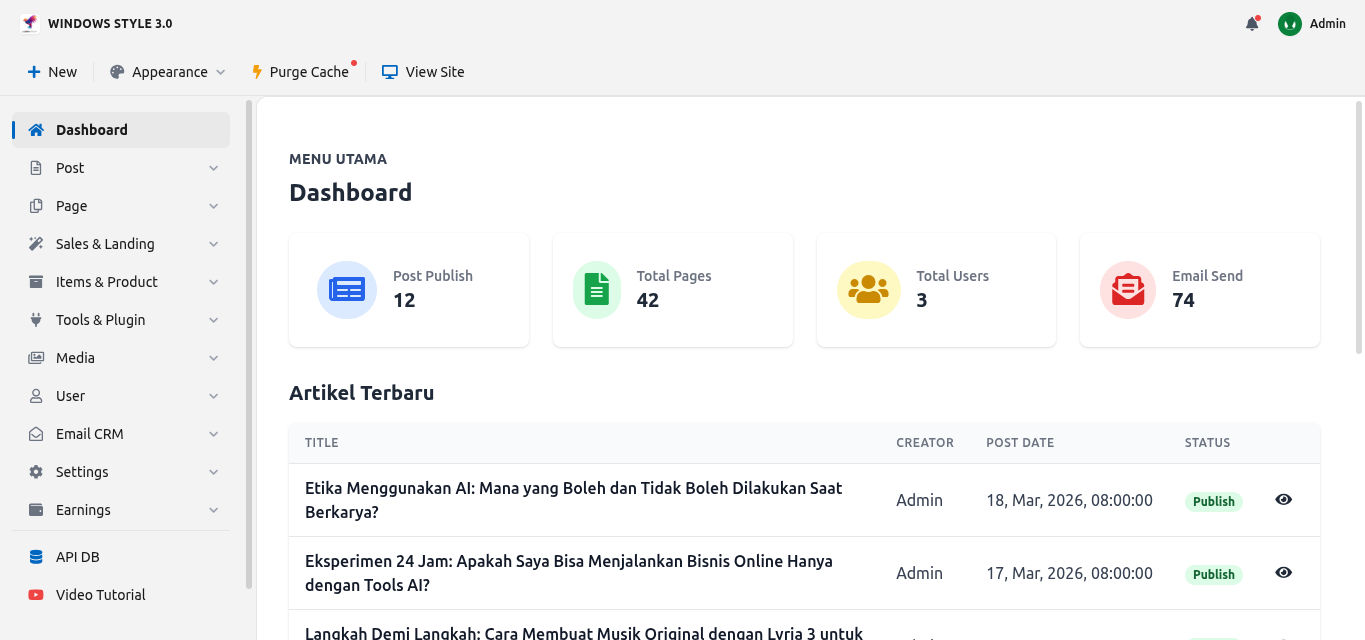The width and height of the screenshot is (1365, 640).
Task: Click the Email Send envelope icon
Action: (x=1128, y=290)
